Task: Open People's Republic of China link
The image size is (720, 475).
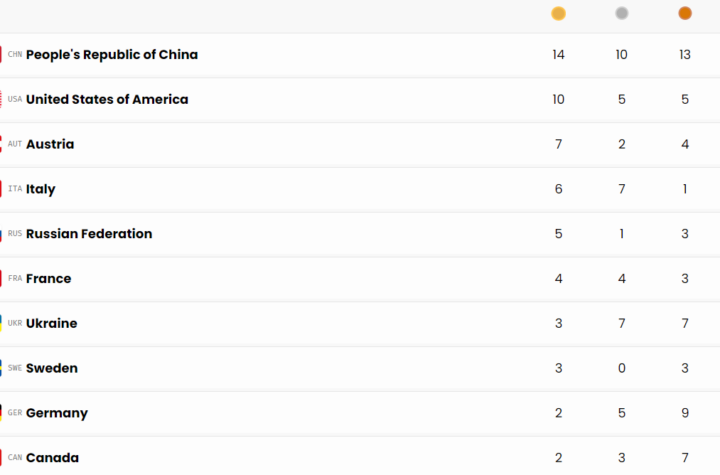Action: click(111, 55)
